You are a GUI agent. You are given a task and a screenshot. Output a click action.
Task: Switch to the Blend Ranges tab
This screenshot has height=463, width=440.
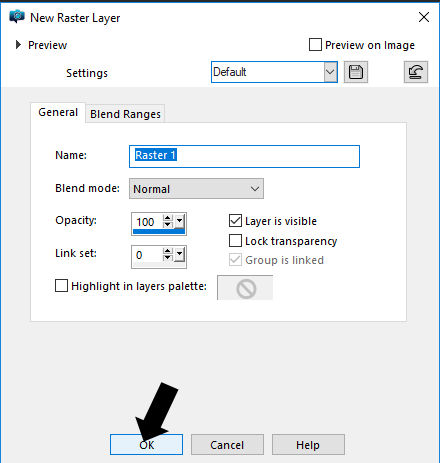(x=125, y=114)
